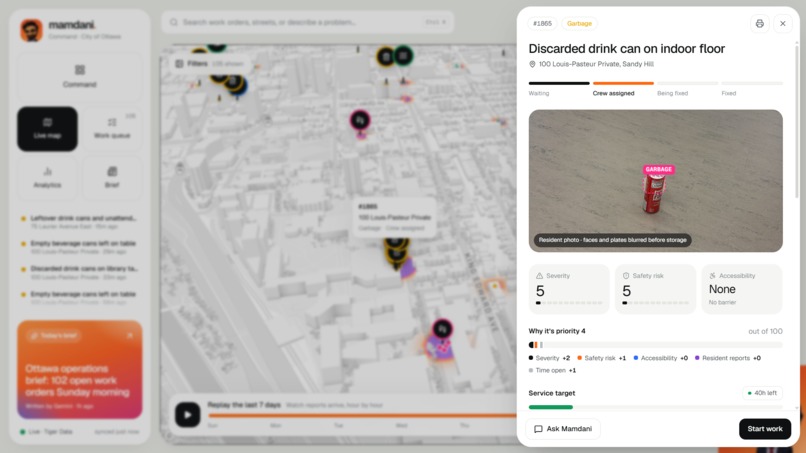Print work order using printer icon
806x453 pixels.
pos(759,24)
